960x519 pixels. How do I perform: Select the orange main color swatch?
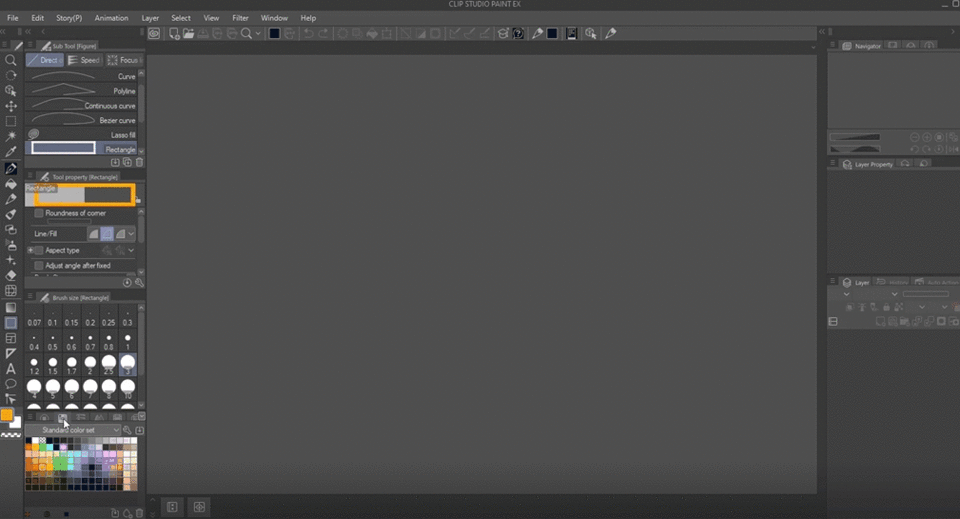[x=6, y=414]
